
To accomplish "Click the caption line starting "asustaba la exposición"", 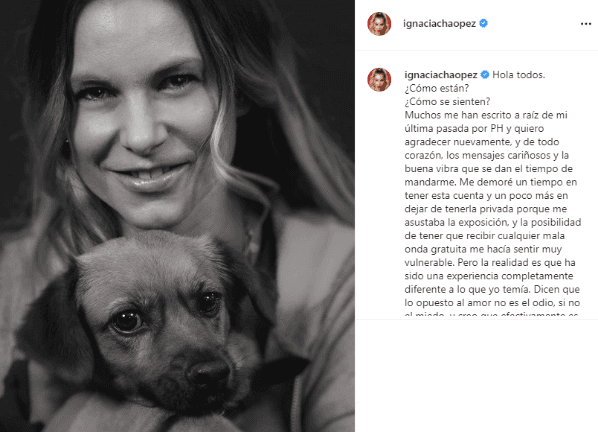I will click(493, 222).
